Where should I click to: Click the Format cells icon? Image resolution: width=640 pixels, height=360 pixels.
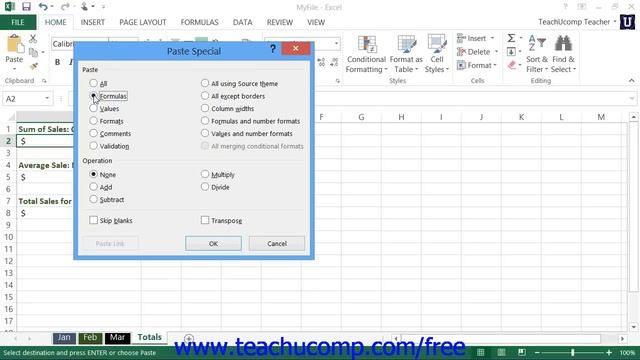461,65
